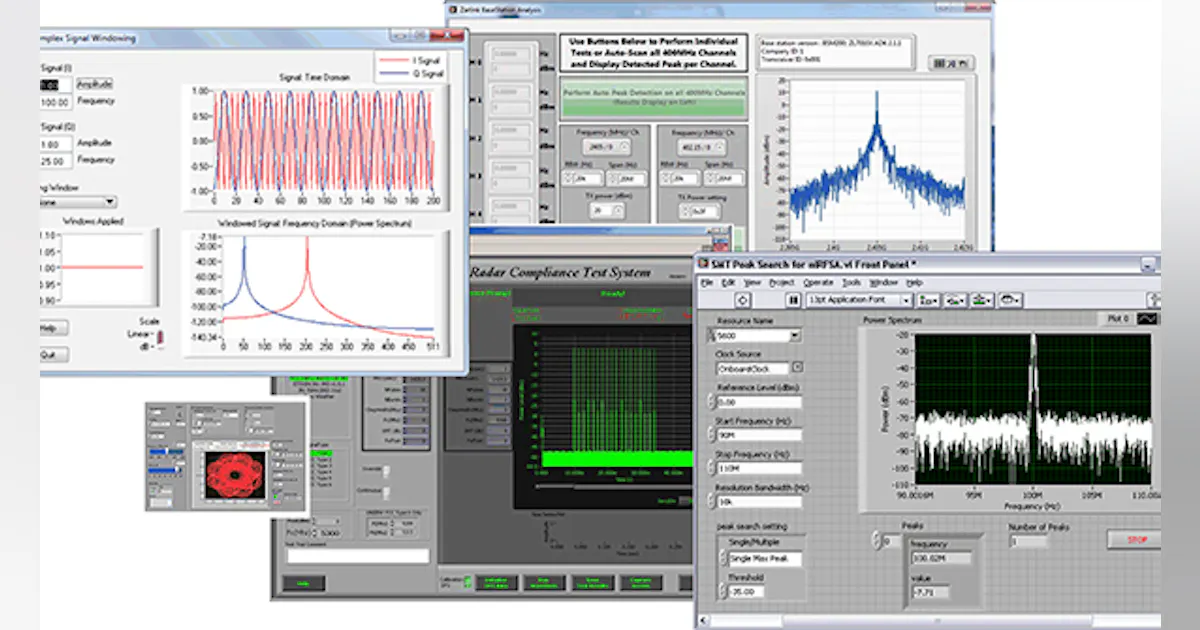Click the Q Signal legend entry
Image resolution: width=1200 pixels, height=630 pixels.
(410, 73)
